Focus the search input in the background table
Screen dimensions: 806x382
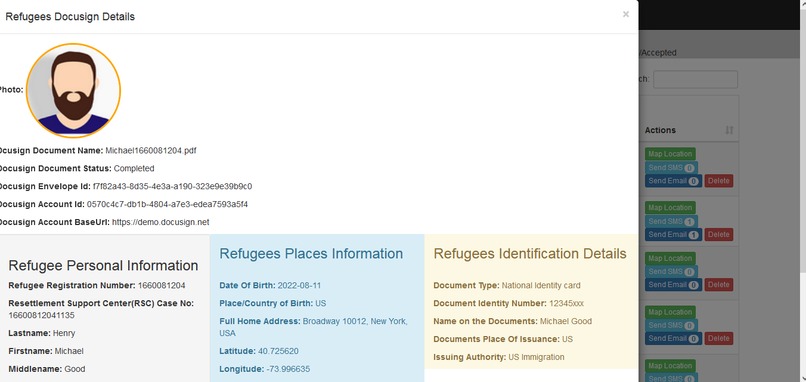(x=695, y=79)
